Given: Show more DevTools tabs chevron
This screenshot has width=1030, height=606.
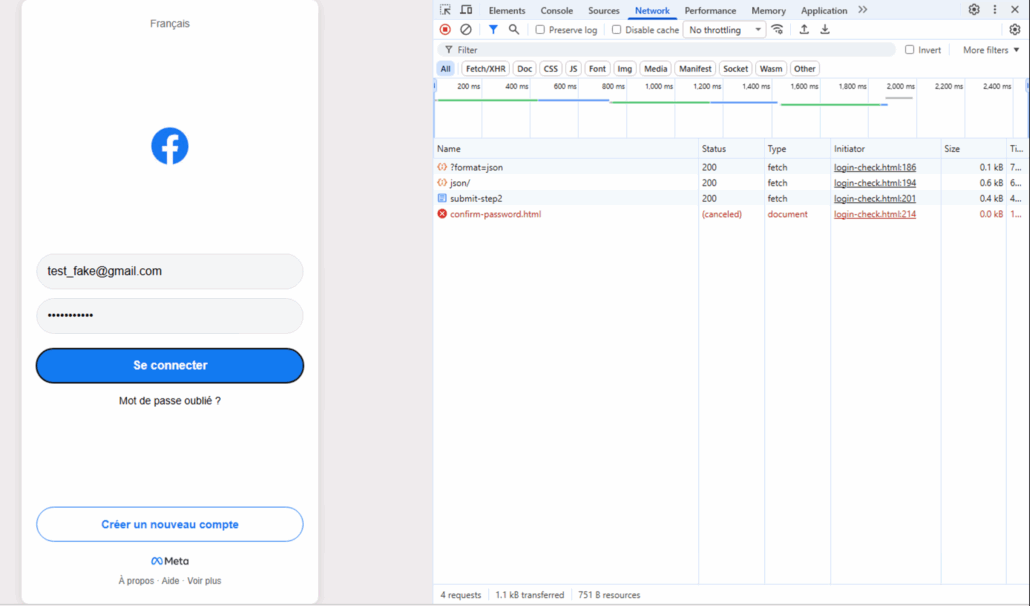Looking at the screenshot, I should (863, 10).
